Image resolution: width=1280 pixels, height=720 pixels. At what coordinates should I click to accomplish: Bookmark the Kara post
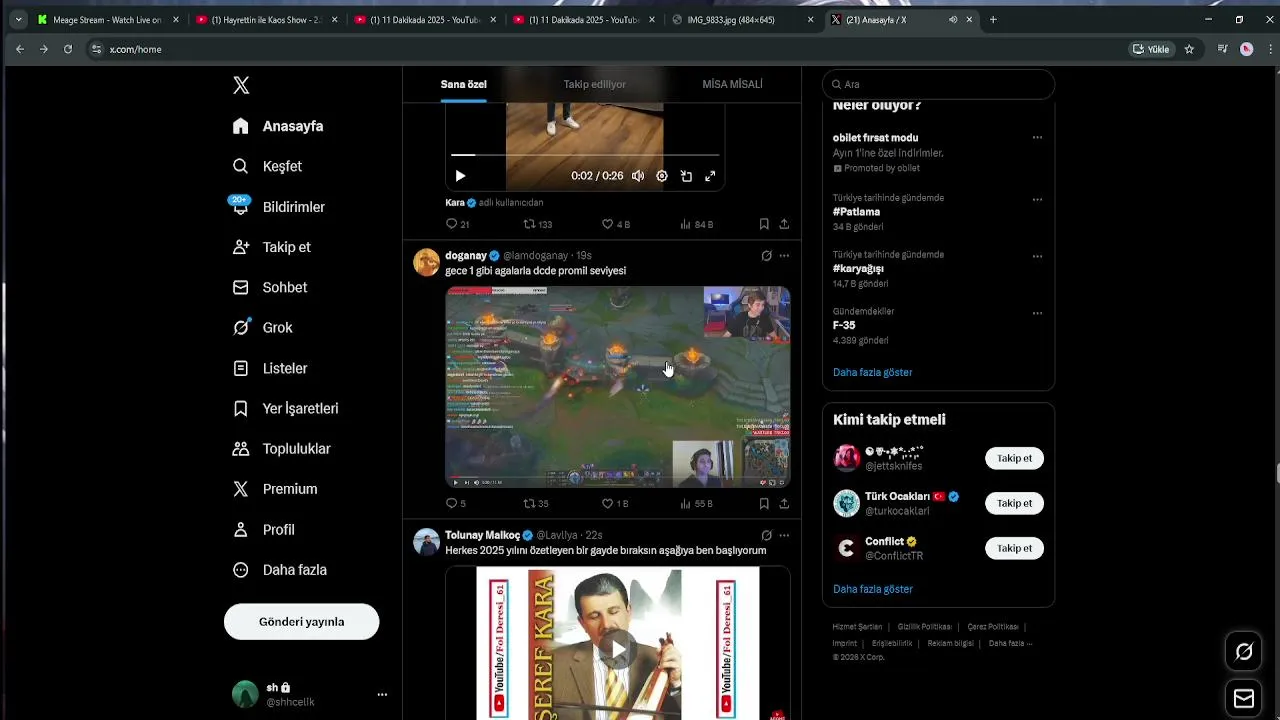coord(764,224)
